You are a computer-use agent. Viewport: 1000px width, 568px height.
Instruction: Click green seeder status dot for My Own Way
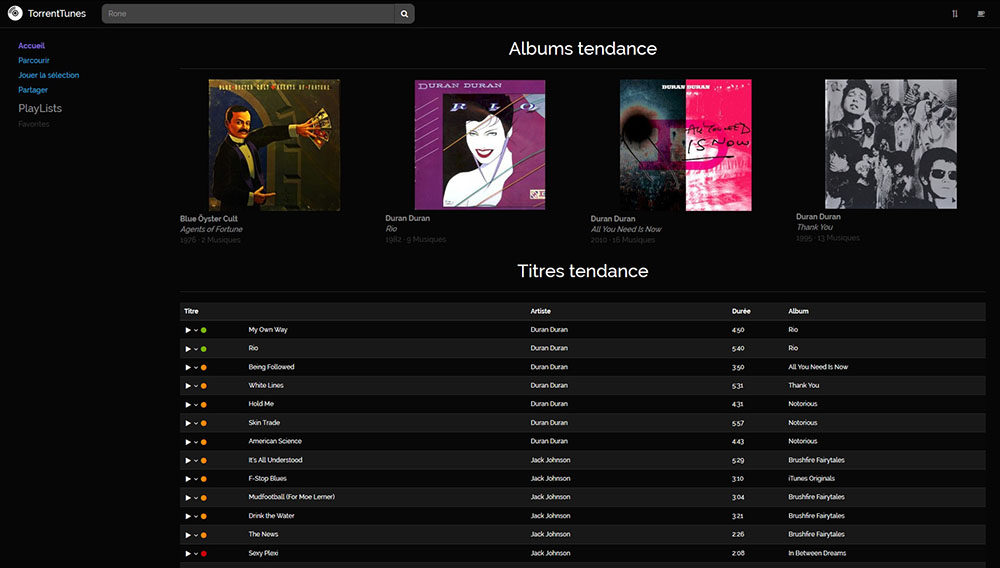[x=203, y=330]
